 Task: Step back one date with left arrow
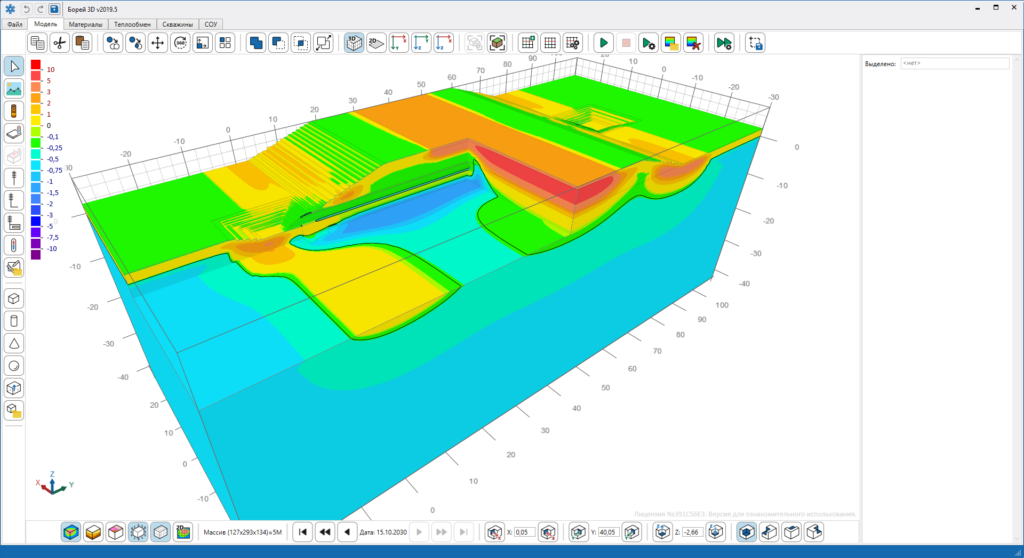tap(347, 532)
